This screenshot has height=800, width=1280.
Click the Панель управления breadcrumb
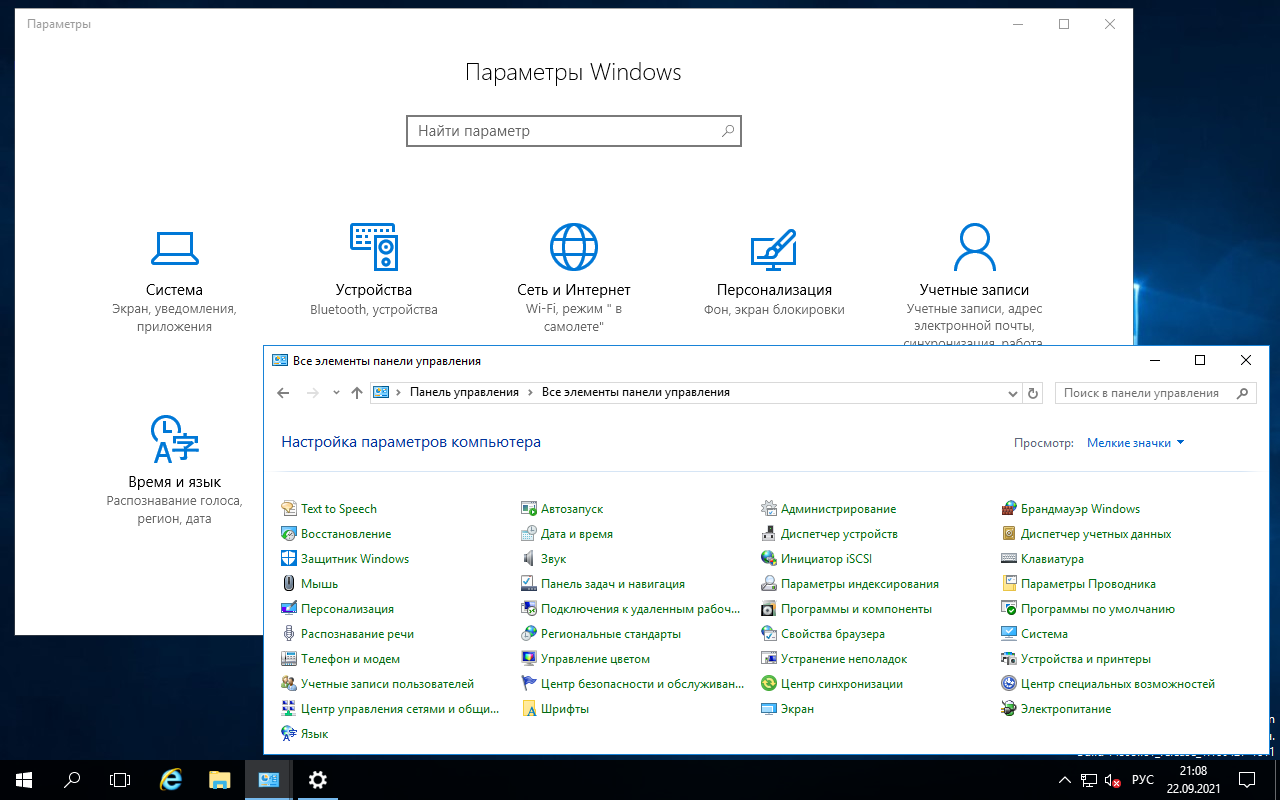[464, 392]
